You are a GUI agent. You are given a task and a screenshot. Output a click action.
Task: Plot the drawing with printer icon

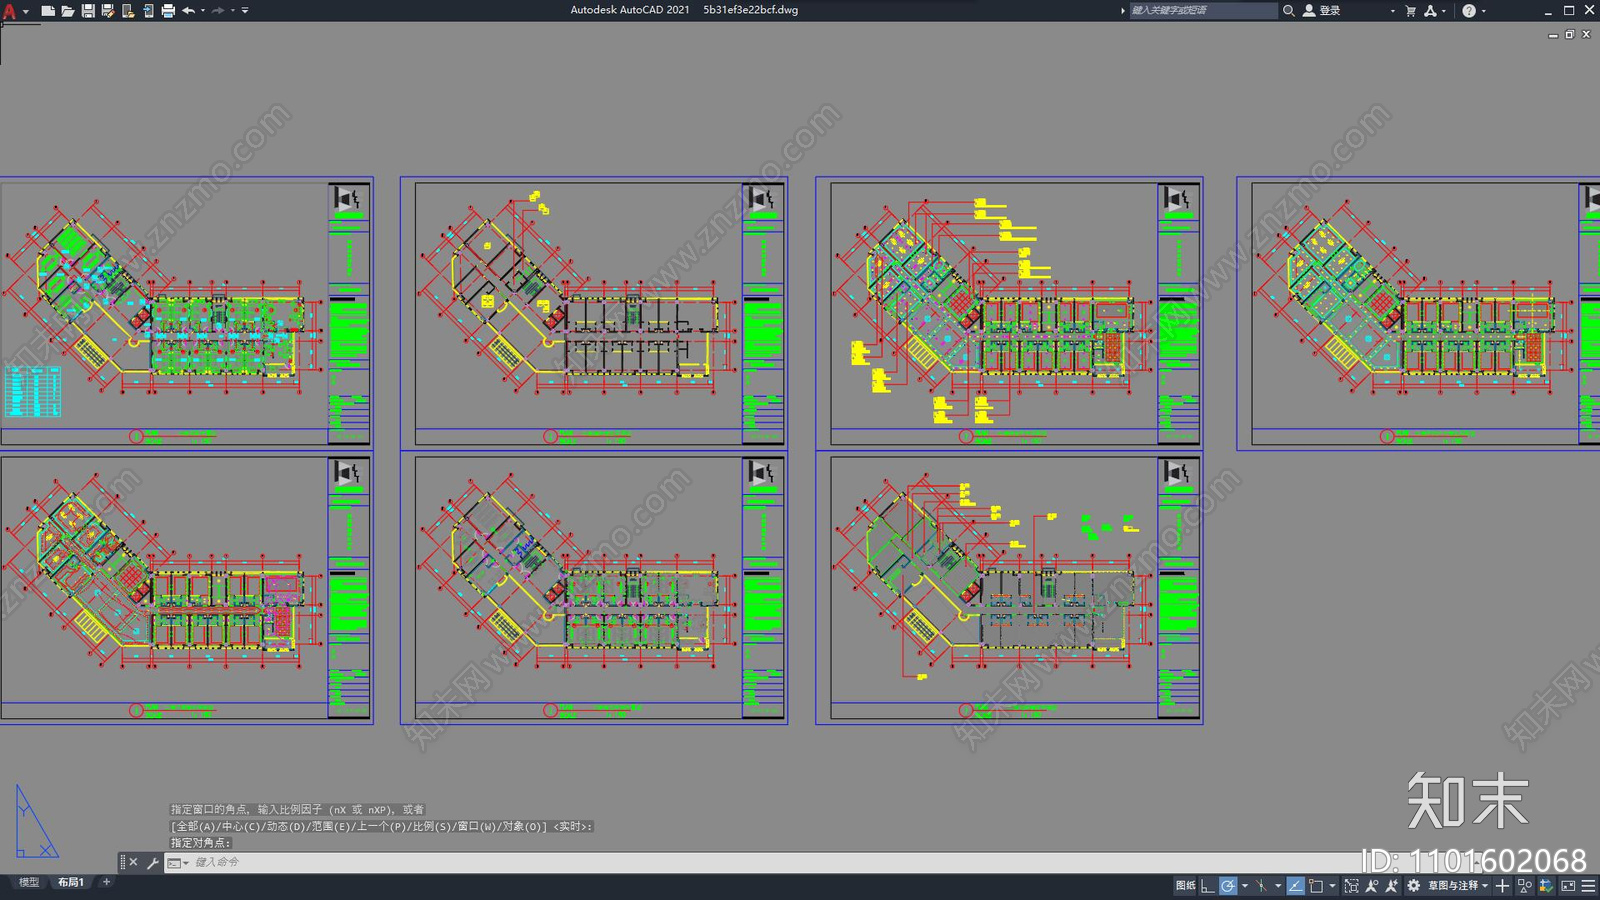point(168,11)
